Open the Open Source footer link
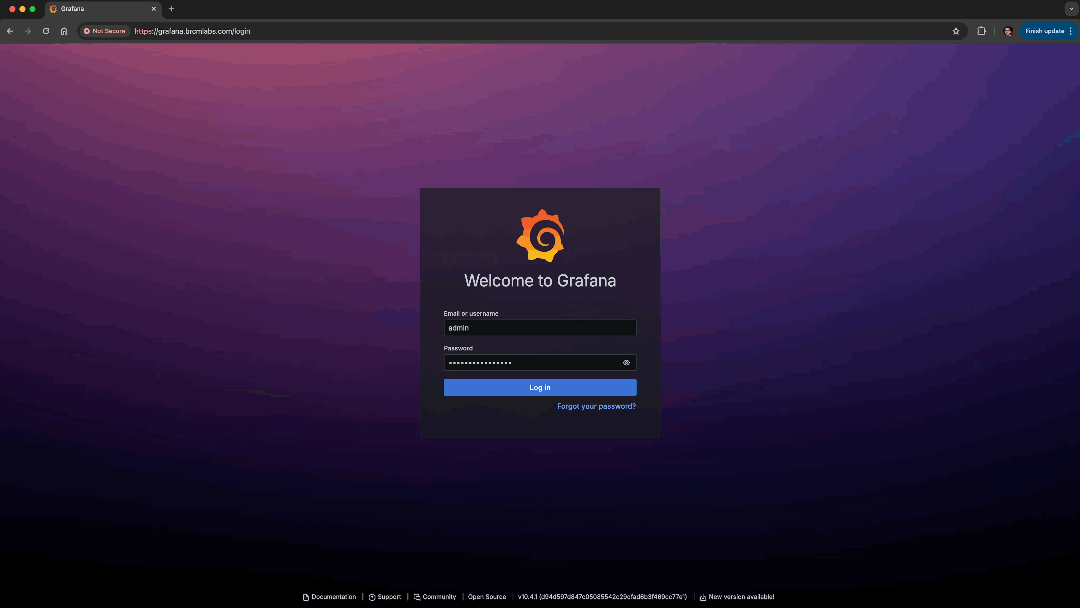1080x608 pixels. (487, 597)
